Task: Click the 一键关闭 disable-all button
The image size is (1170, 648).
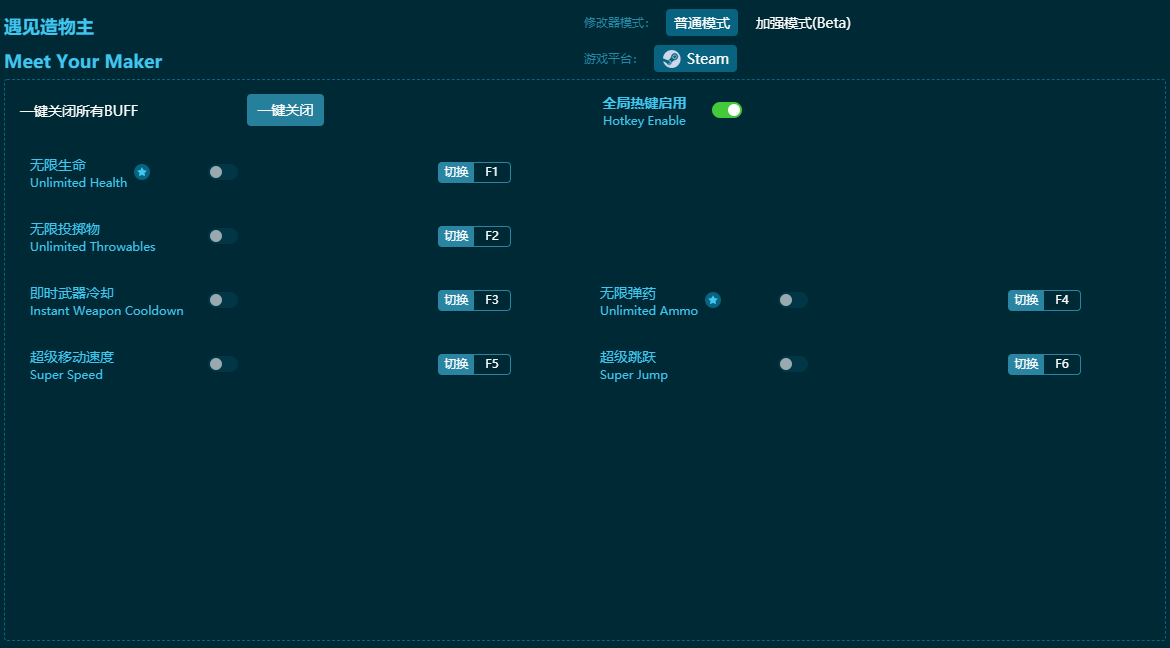Action: 285,110
